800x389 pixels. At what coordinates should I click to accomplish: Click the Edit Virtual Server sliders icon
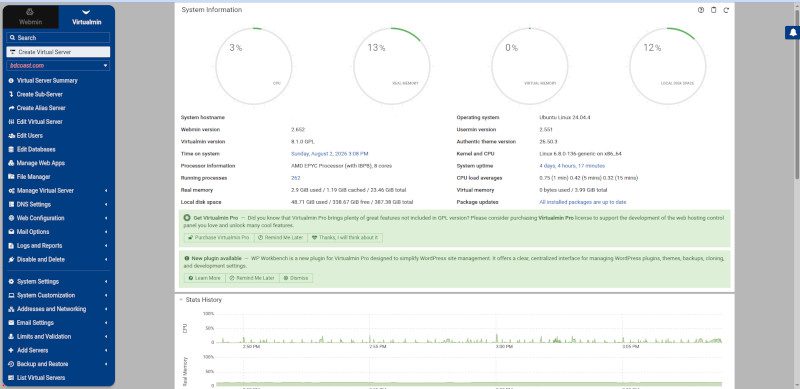(x=11, y=122)
